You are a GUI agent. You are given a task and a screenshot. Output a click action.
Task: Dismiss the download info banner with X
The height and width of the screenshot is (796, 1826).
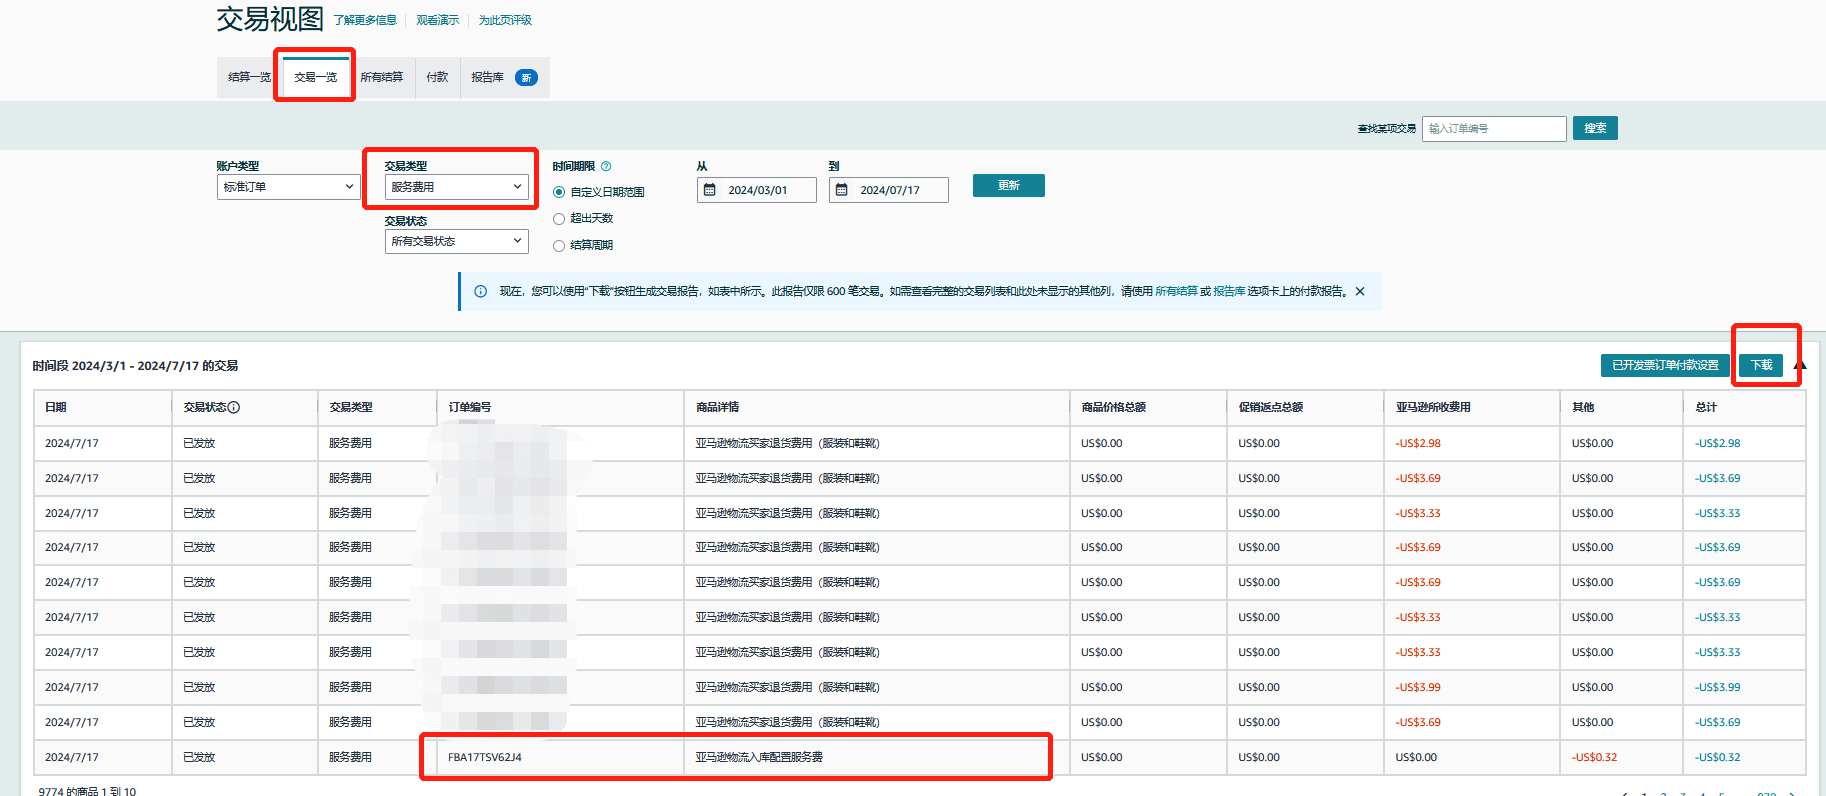(1360, 292)
